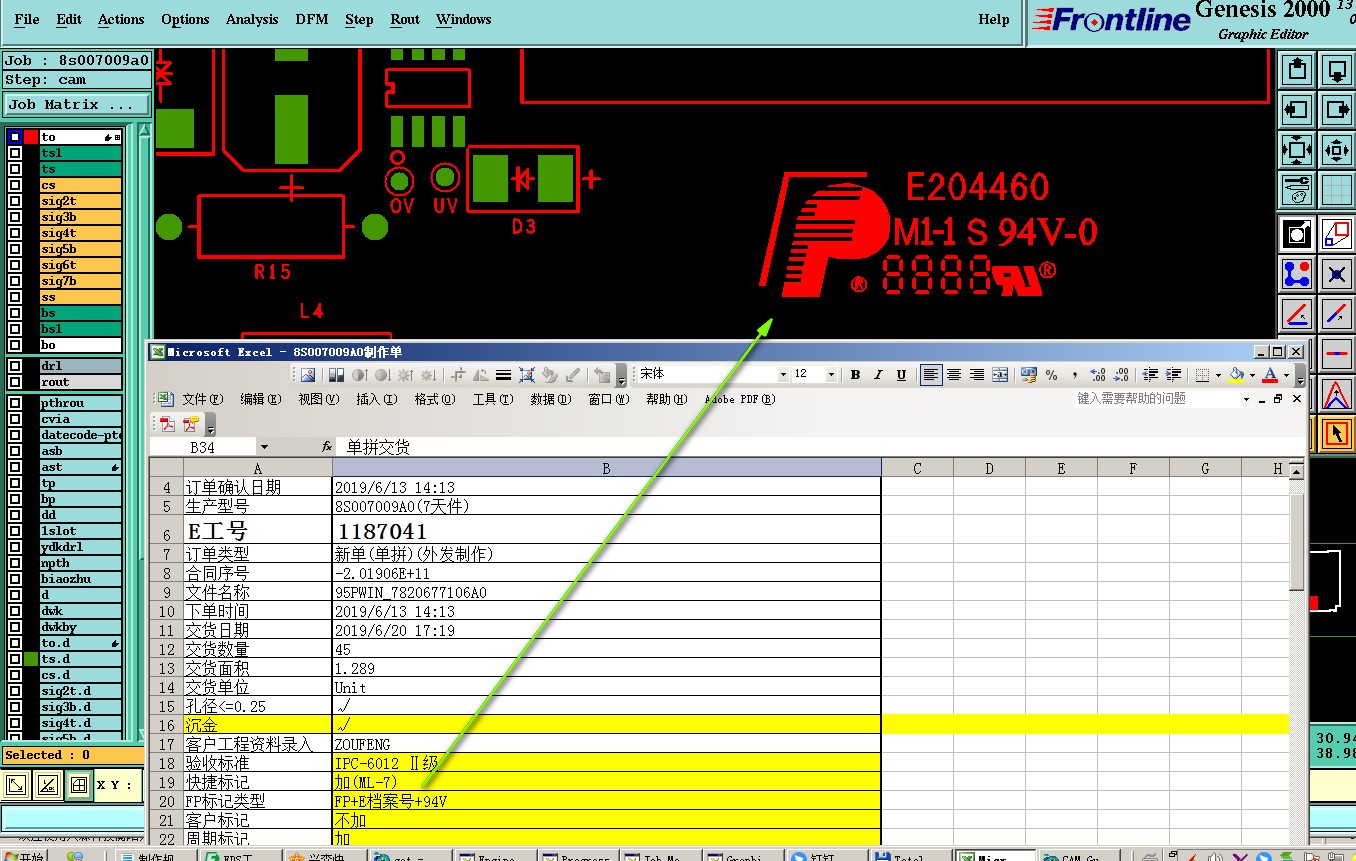Viewport: 1356px width, 861px height.
Task: Click the red triangle arrow tool icon
Action: (x=1337, y=394)
